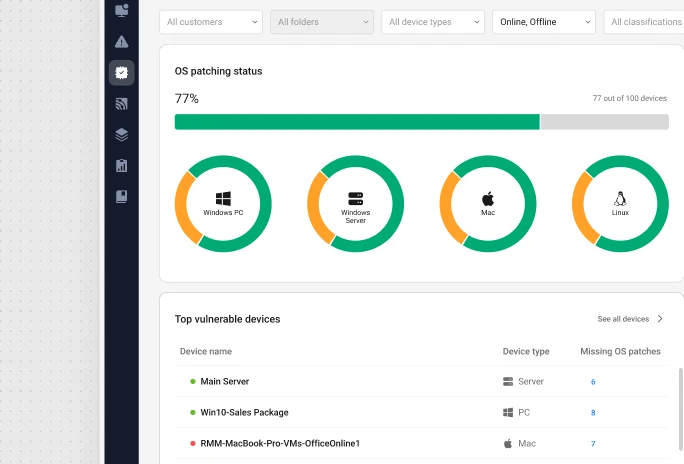Select the patch management checkmark sidebar icon
Viewport: 684px width, 464px height.
click(122, 72)
